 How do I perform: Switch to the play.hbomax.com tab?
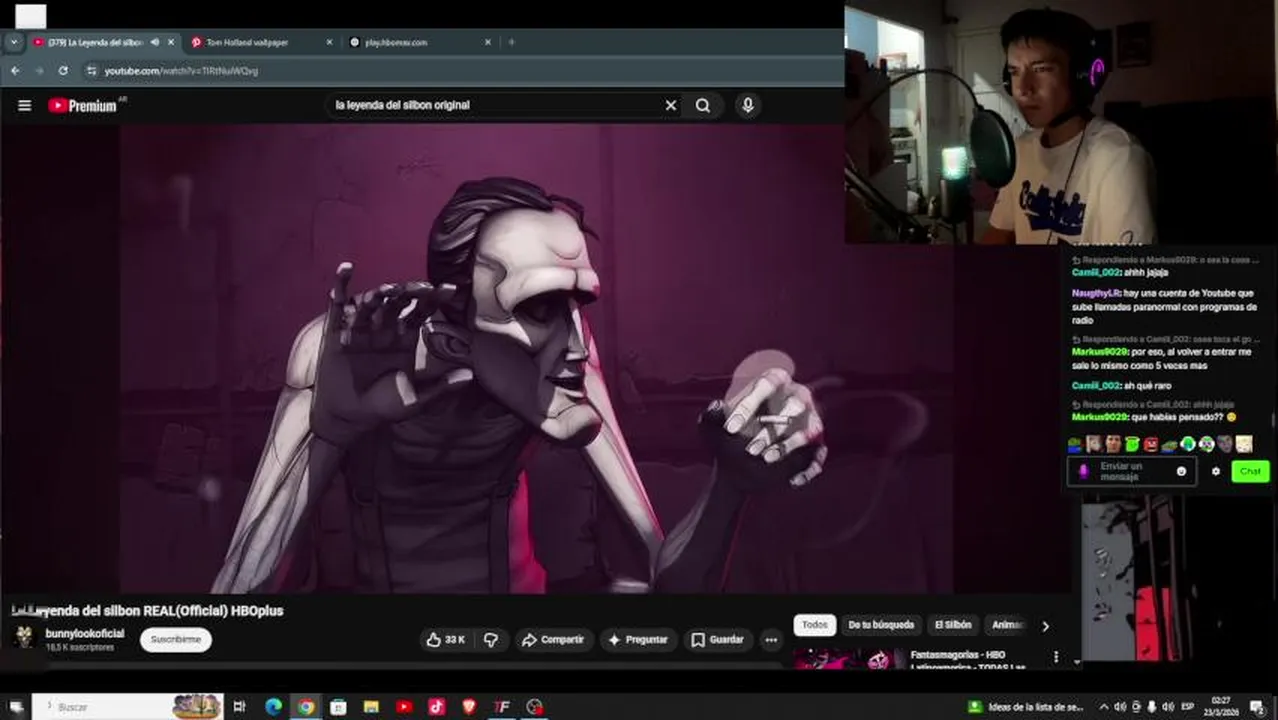(396, 42)
